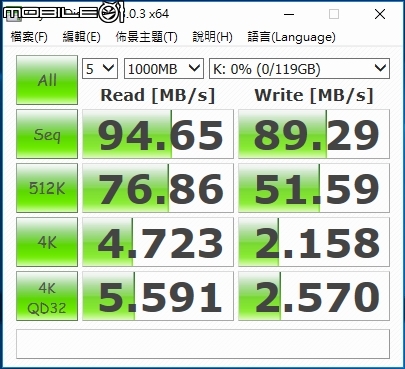Start the Seq sequential test
Screen dimensions: 405x369
coord(47,134)
